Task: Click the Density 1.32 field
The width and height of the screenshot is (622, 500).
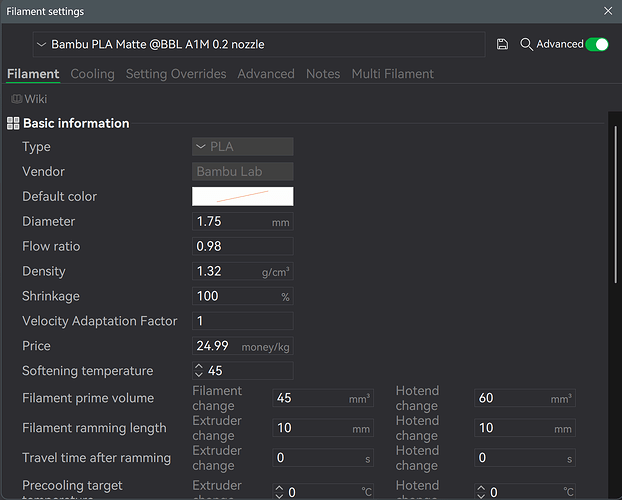Action: [243, 271]
